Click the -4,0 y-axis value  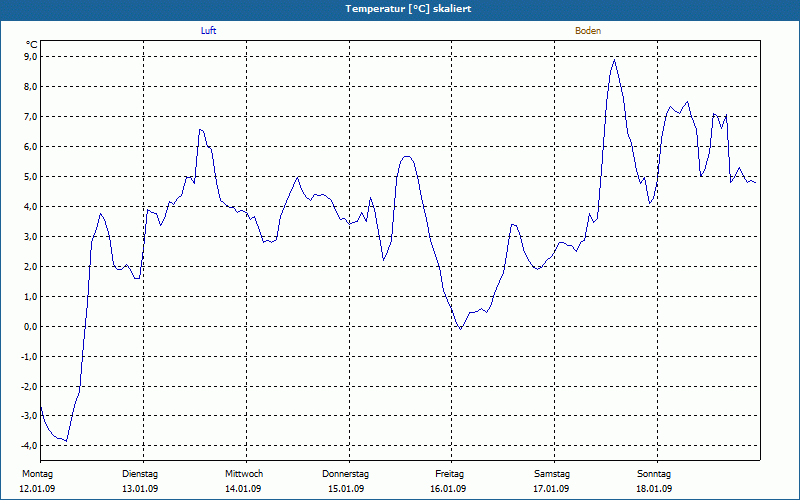pyautogui.click(x=30, y=445)
